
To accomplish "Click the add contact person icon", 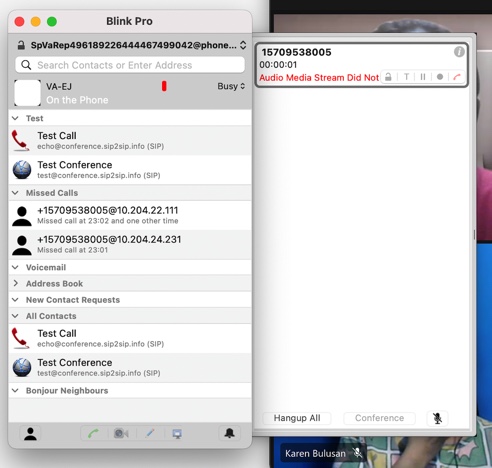I will click(x=30, y=433).
